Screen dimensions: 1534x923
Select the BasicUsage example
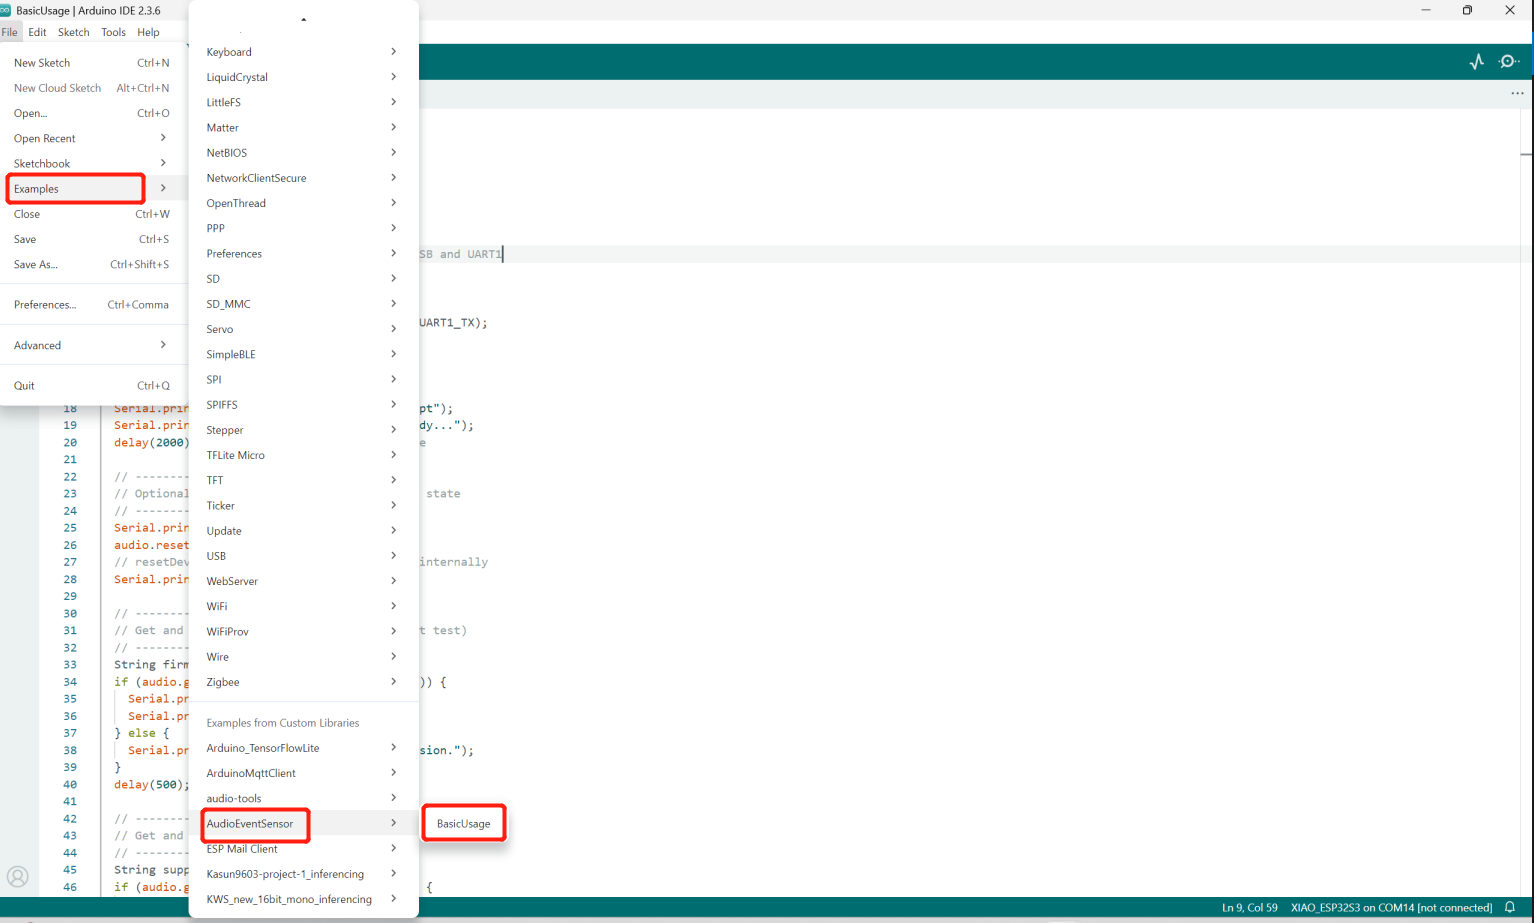(x=463, y=823)
